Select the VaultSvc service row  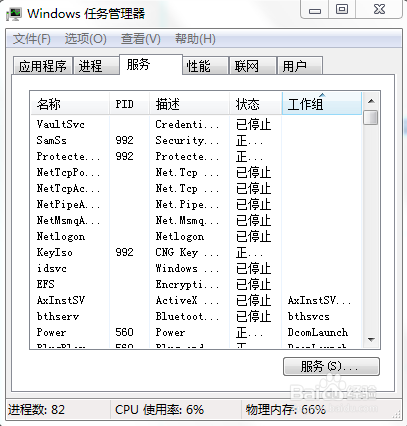(196, 124)
